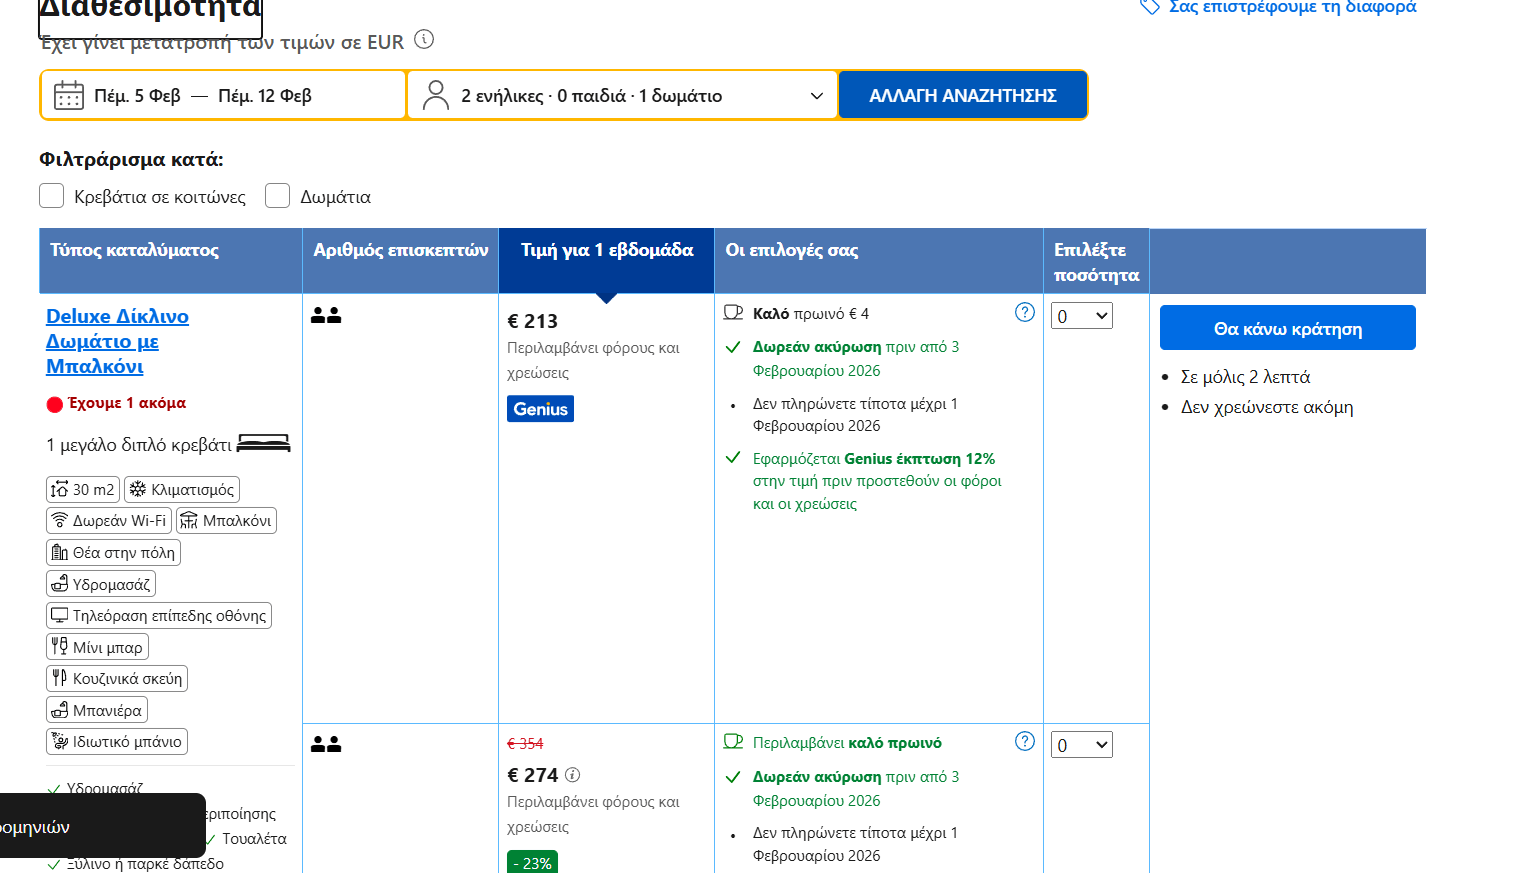The width and height of the screenshot is (1527, 873).
Task: Open guests and rooms dropdown
Action: click(622, 96)
